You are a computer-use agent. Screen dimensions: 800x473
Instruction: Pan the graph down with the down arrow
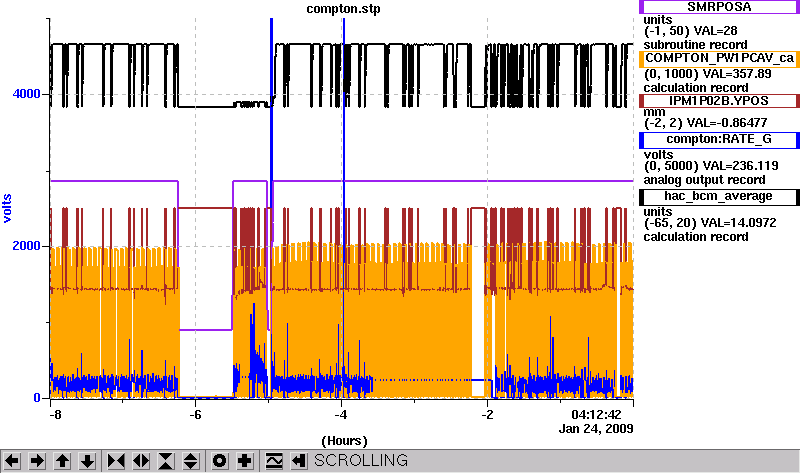[x=87, y=461]
